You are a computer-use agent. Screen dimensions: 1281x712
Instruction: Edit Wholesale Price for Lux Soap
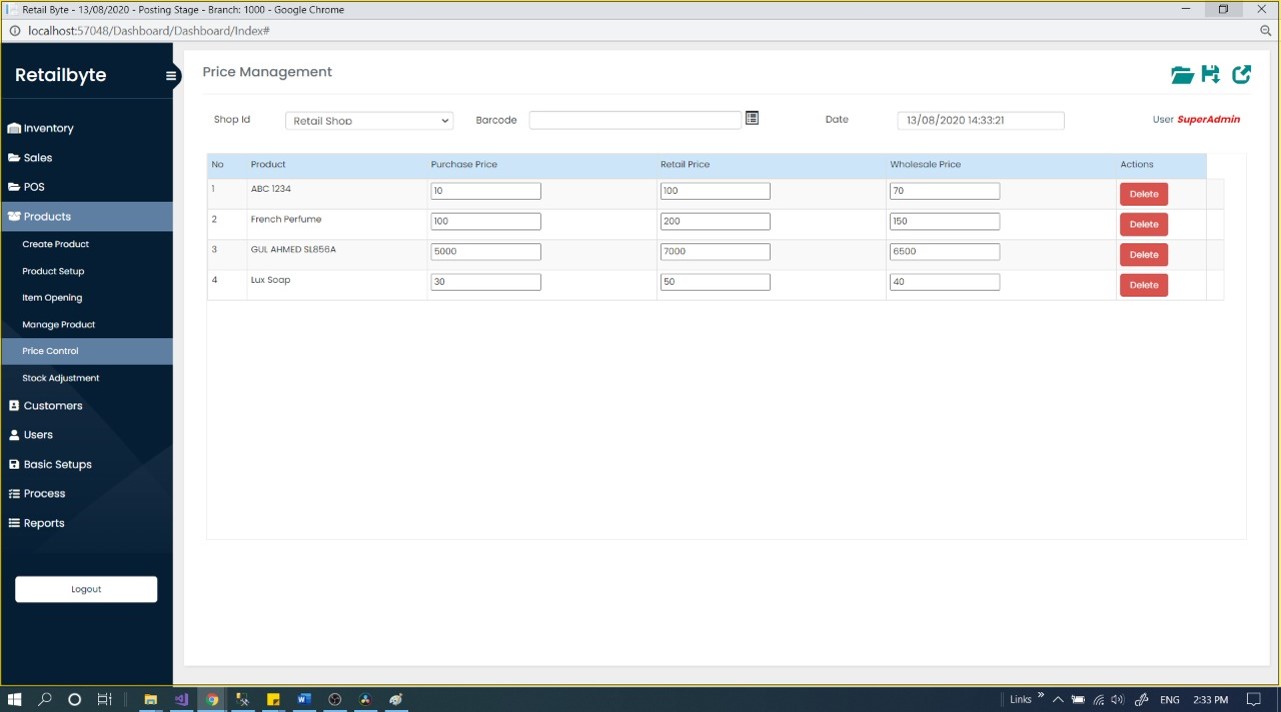[x=945, y=282]
